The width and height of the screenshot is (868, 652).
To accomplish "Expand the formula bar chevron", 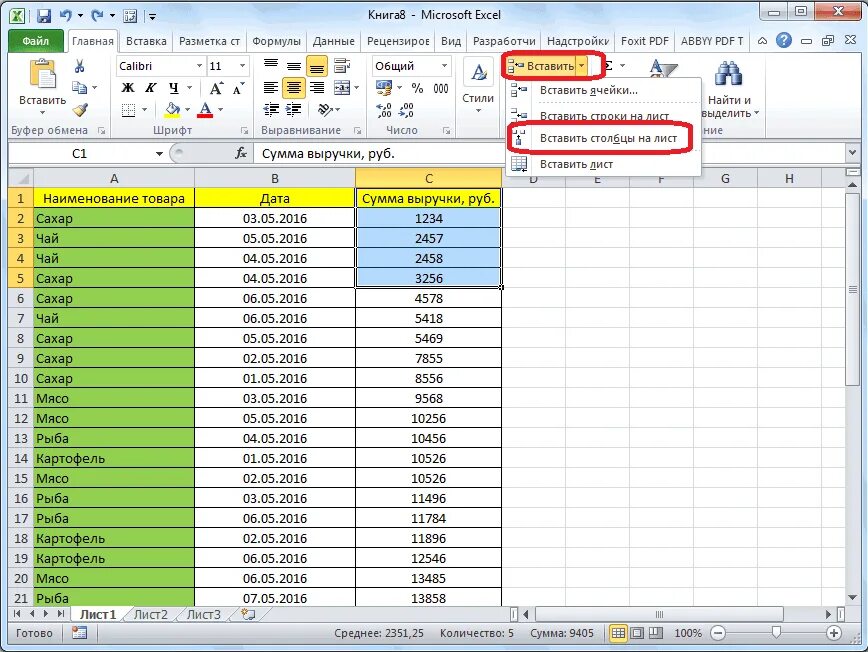I will tap(852, 153).
